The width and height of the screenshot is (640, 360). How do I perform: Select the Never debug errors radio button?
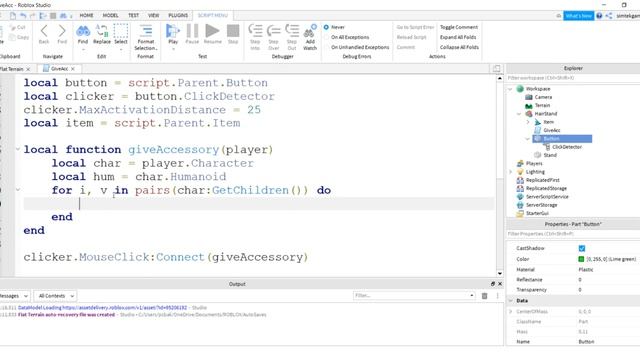[326, 27]
